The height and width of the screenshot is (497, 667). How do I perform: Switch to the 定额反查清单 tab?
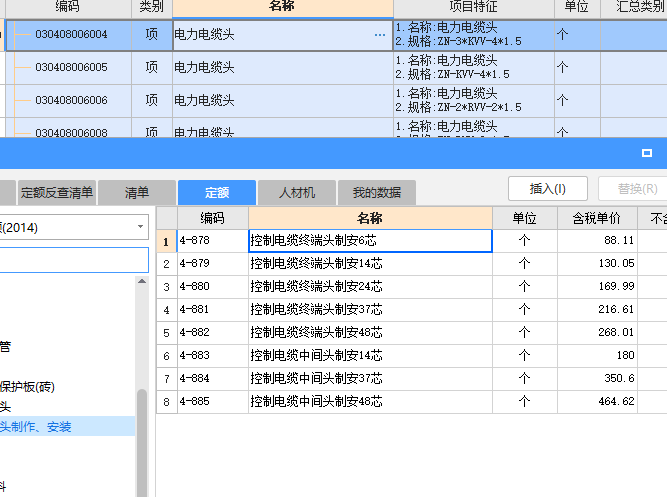(57, 193)
